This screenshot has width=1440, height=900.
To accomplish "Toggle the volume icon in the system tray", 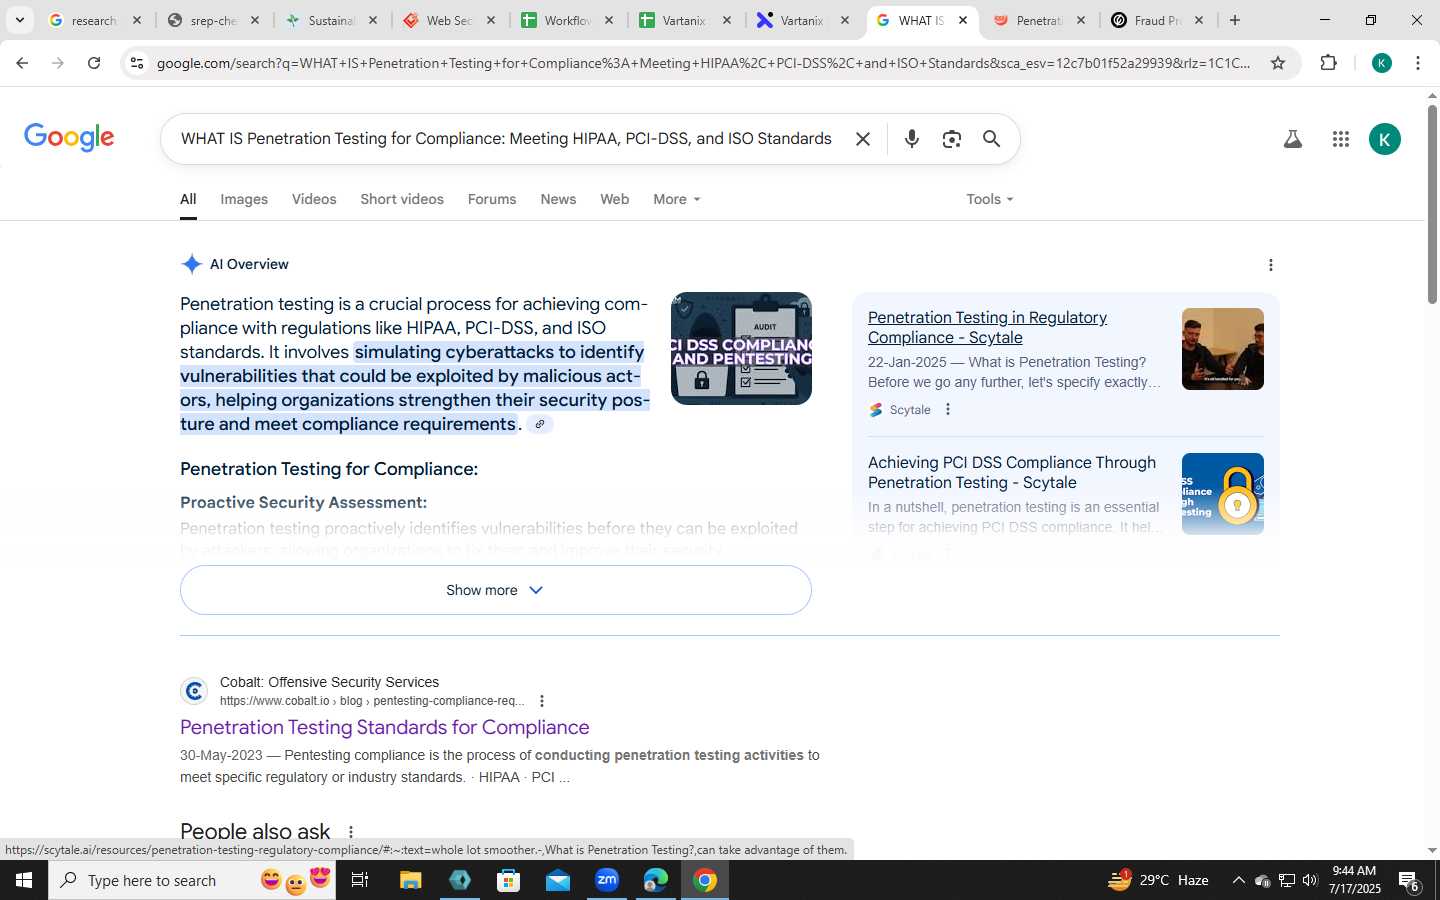I will [1310, 880].
